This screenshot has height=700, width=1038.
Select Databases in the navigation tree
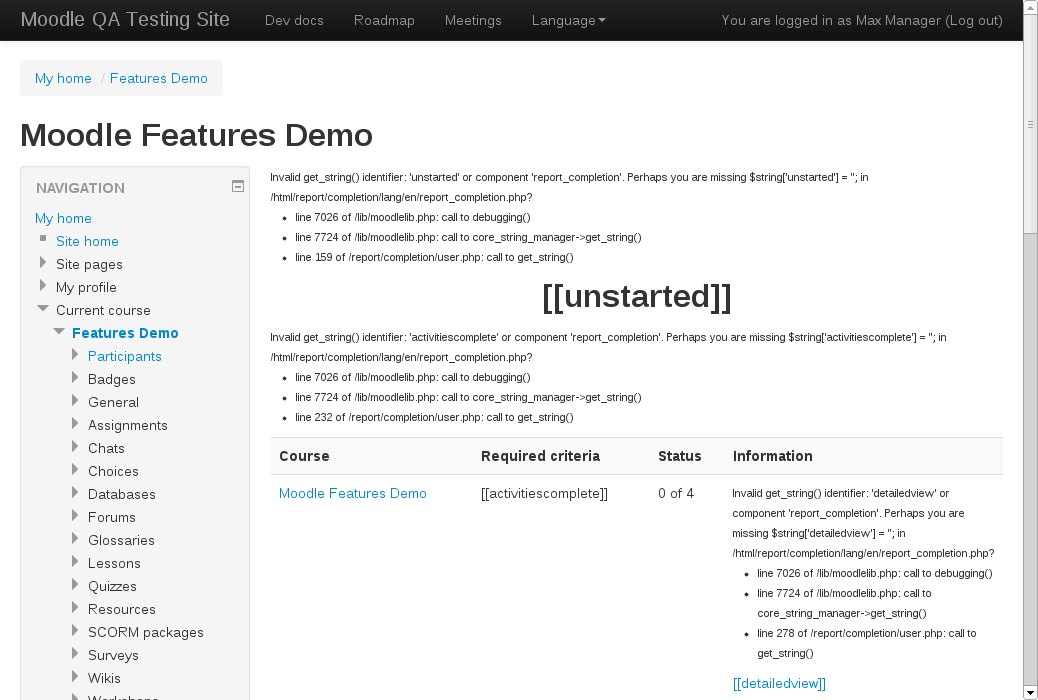[x=122, y=494]
